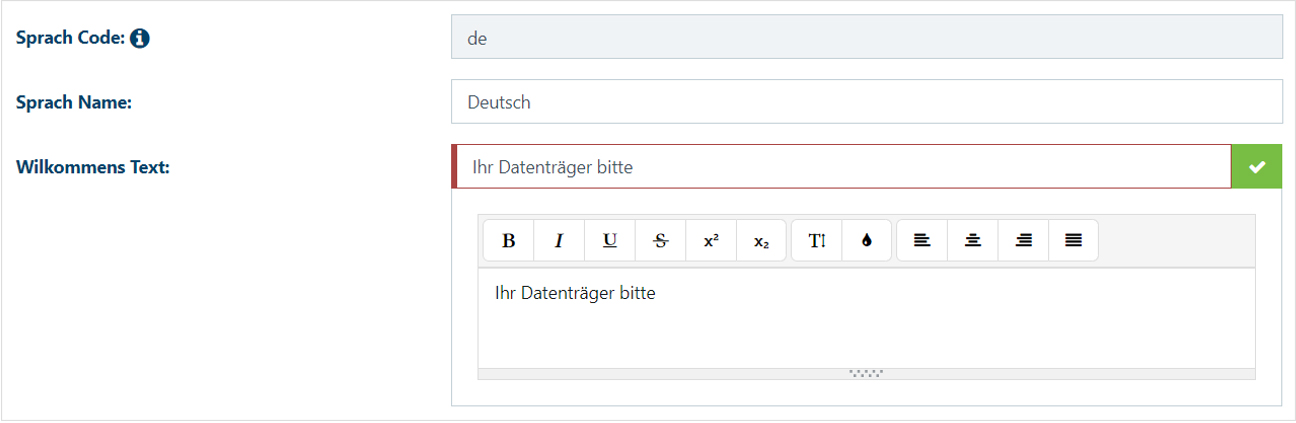Apply italic formatting to the text
The width and height of the screenshot is (1296, 423).
click(559, 241)
